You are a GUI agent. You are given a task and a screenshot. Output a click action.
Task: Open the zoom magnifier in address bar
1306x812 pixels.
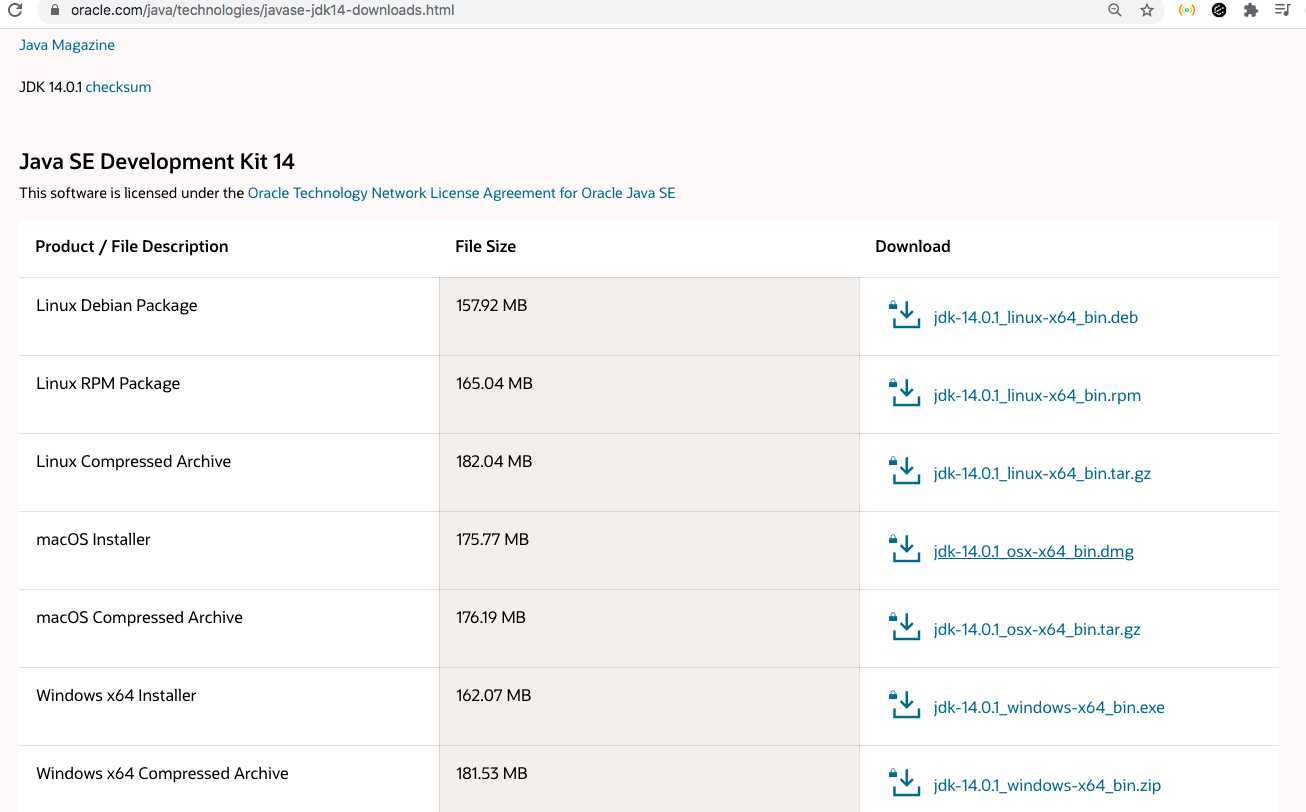[1115, 10]
